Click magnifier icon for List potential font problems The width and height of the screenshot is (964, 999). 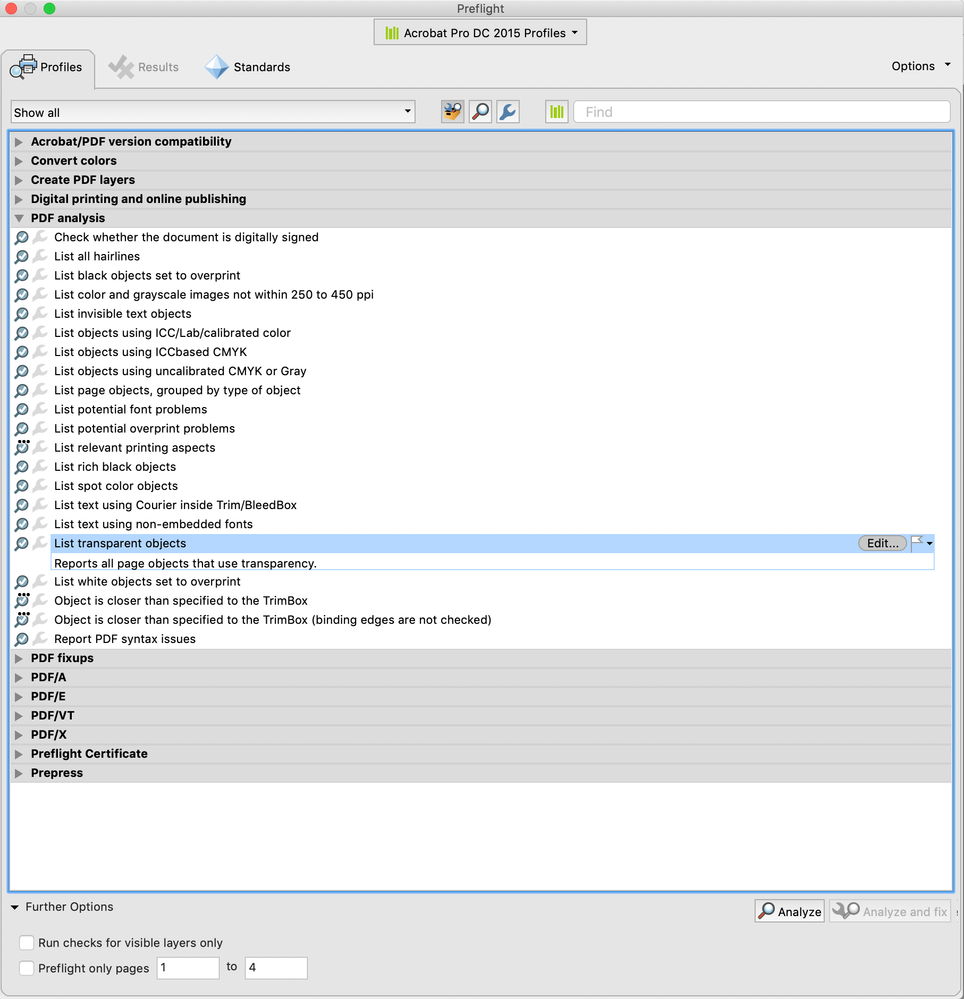[22, 409]
